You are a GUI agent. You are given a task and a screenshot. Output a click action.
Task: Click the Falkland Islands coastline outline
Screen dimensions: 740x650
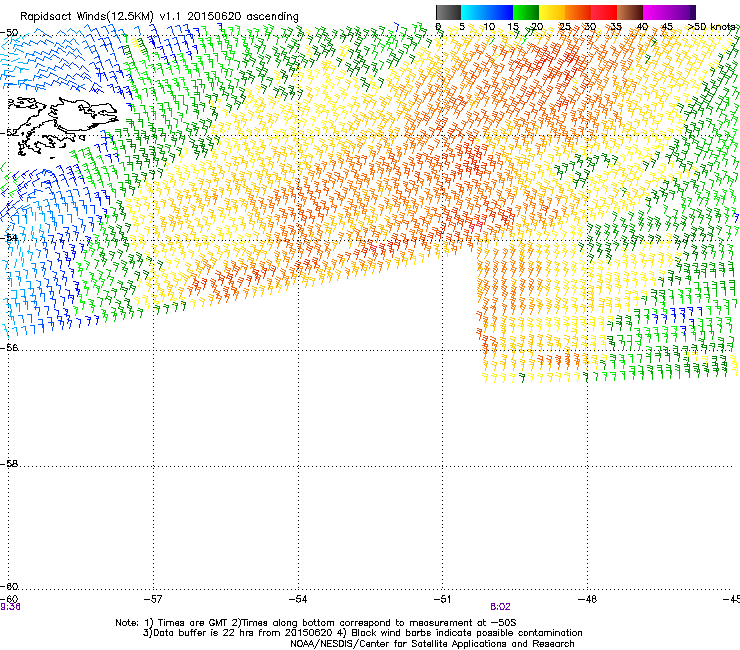point(62,126)
